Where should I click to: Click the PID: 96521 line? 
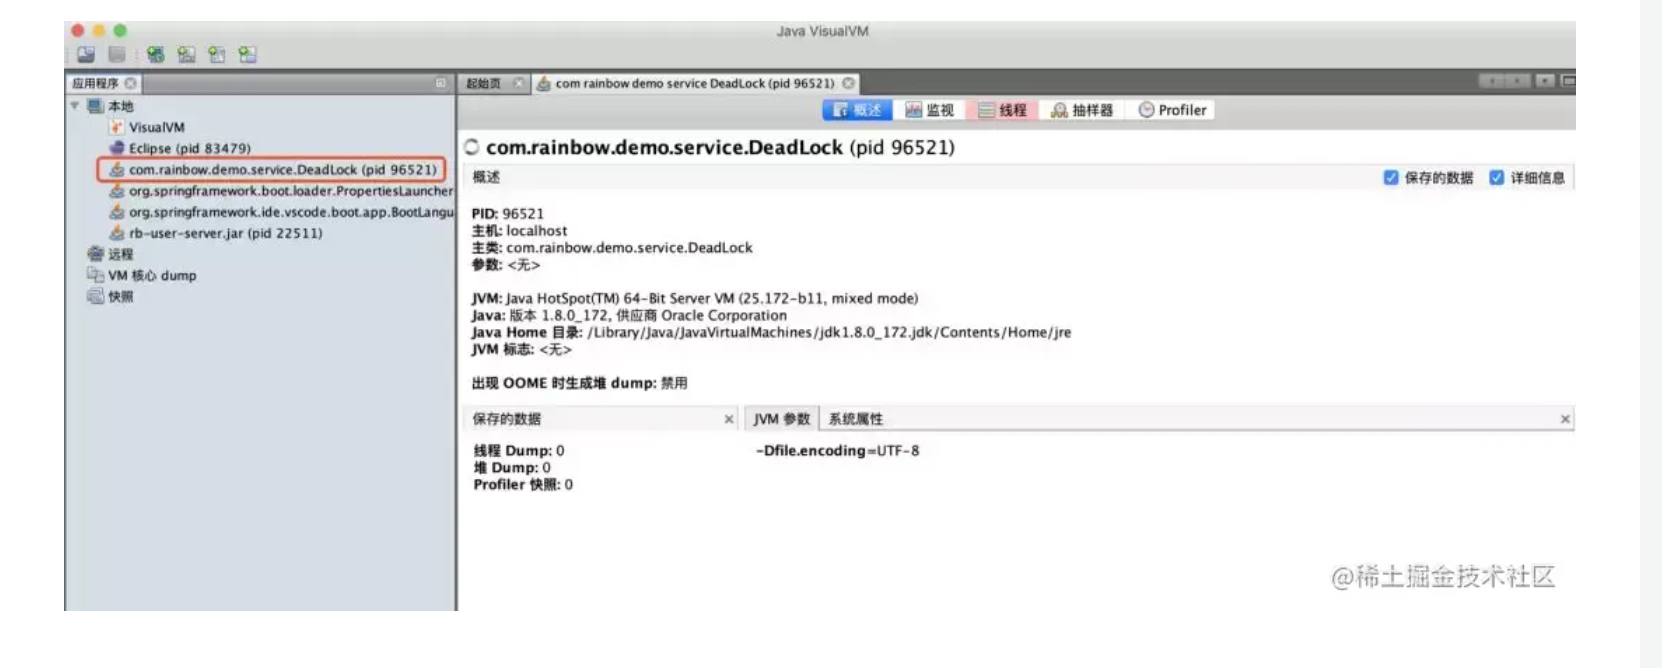pos(508,213)
